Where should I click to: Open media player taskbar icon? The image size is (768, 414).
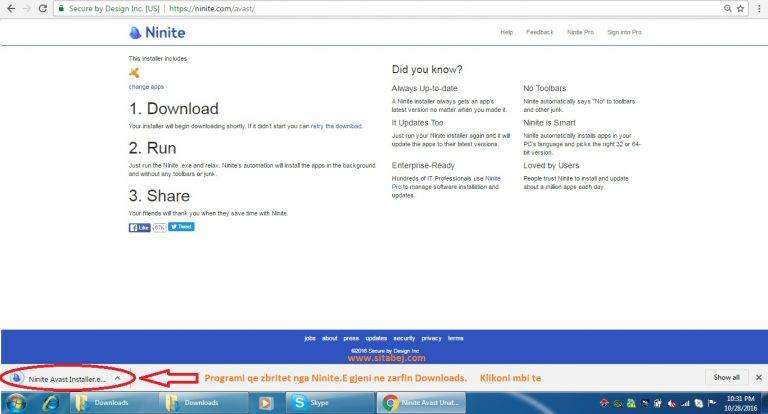pos(265,403)
